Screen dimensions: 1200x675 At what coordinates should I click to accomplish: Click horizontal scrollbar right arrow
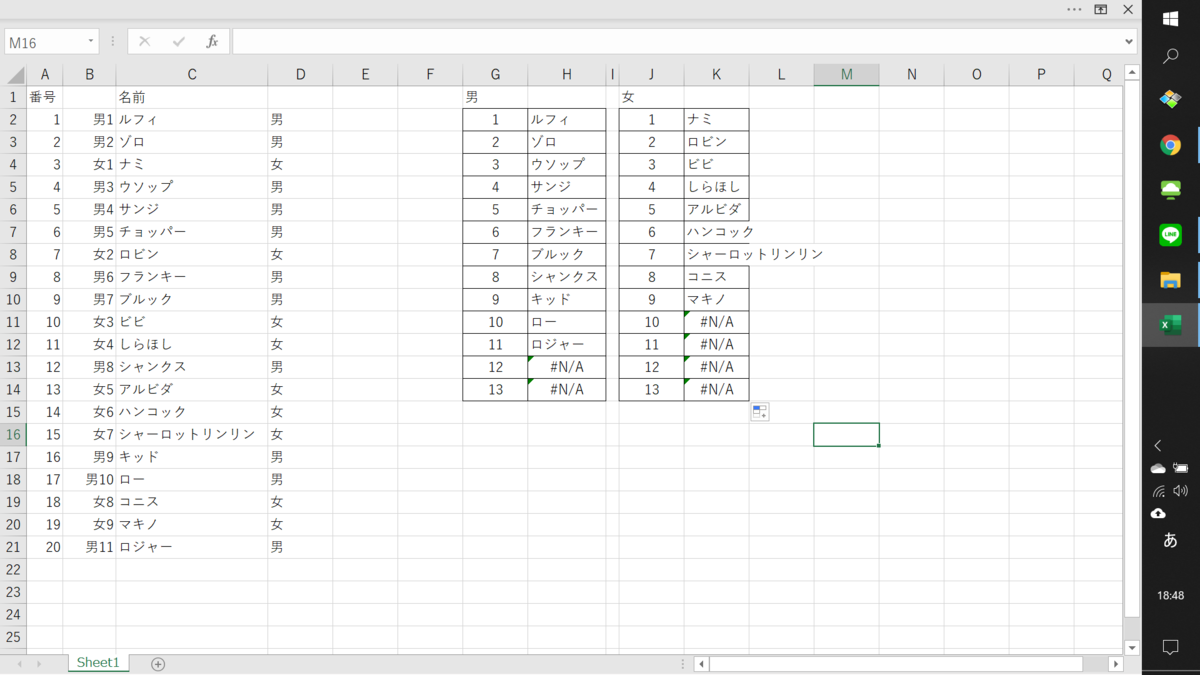coord(1116,664)
